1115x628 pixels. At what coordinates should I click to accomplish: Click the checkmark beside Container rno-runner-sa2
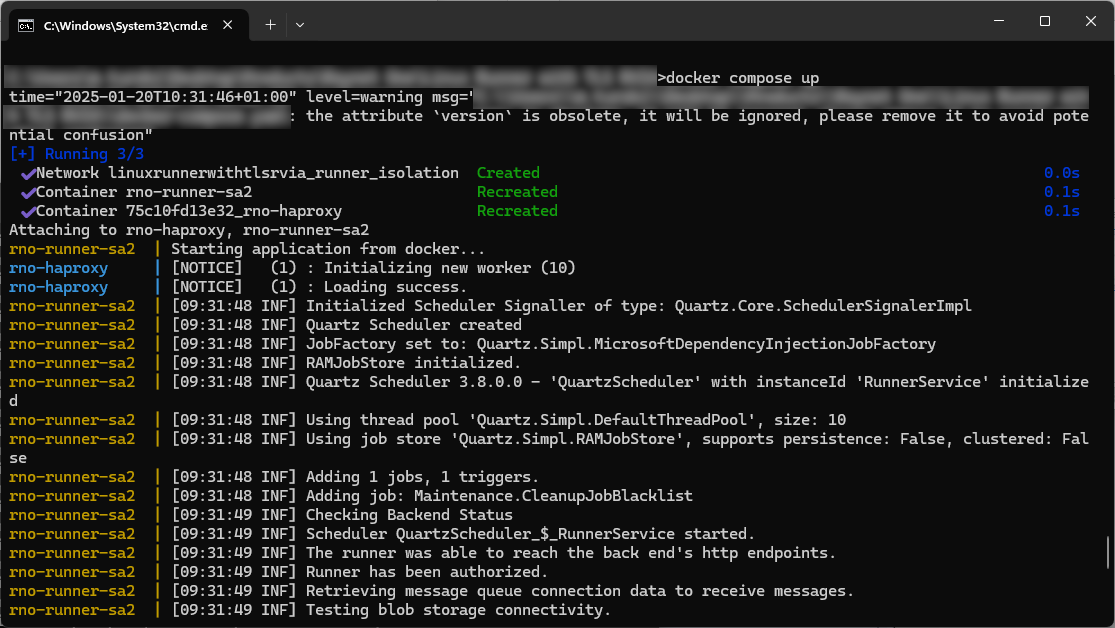28,193
